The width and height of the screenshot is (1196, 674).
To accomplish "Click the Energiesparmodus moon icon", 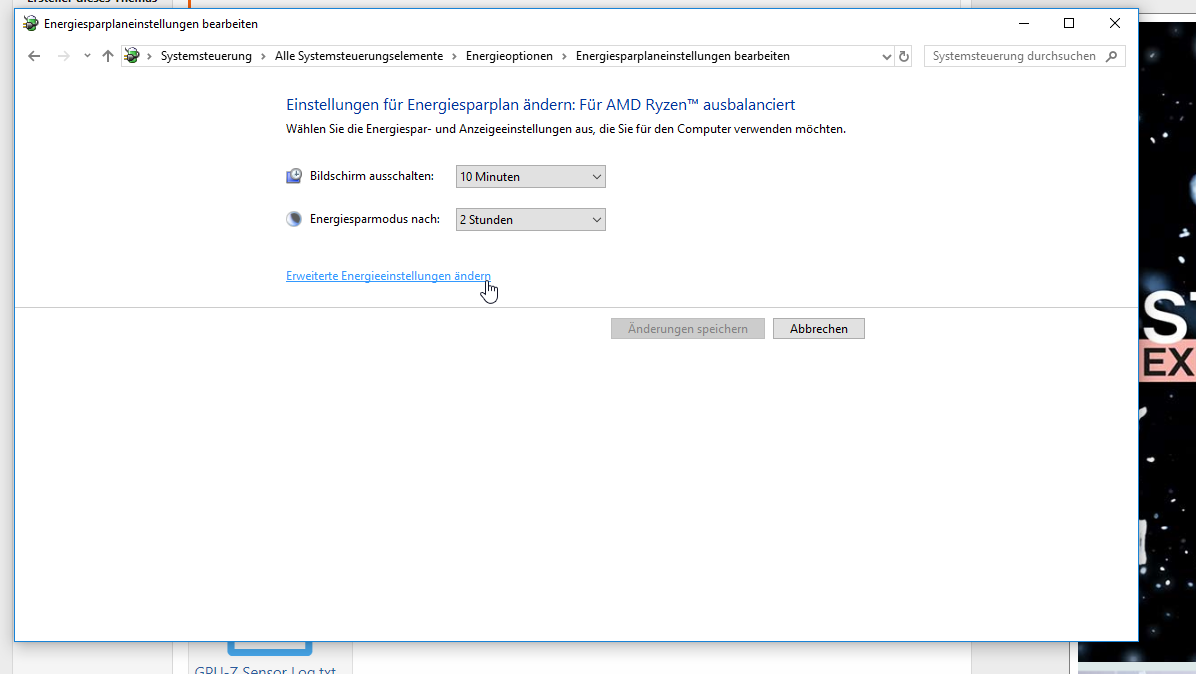I will coord(294,219).
